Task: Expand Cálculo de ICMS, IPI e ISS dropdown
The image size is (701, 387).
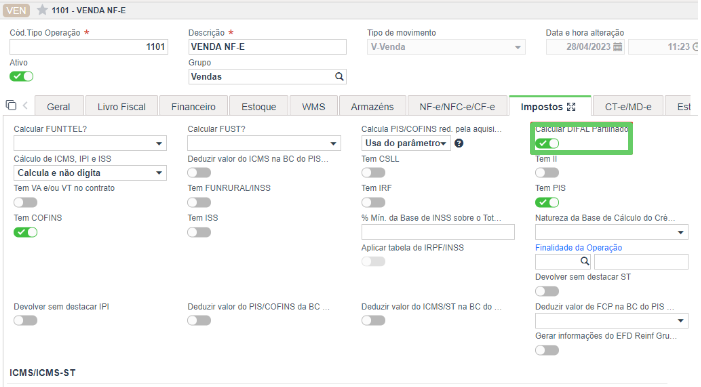Action: tap(90, 173)
